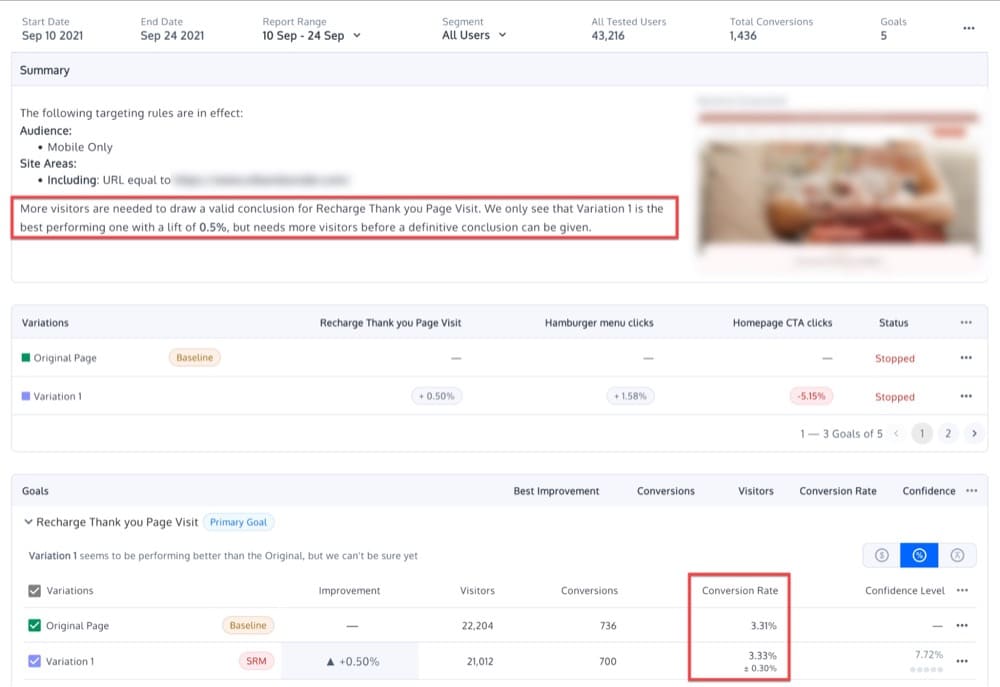Go to goals page 2
This screenshot has width=1000, height=687.
point(948,434)
